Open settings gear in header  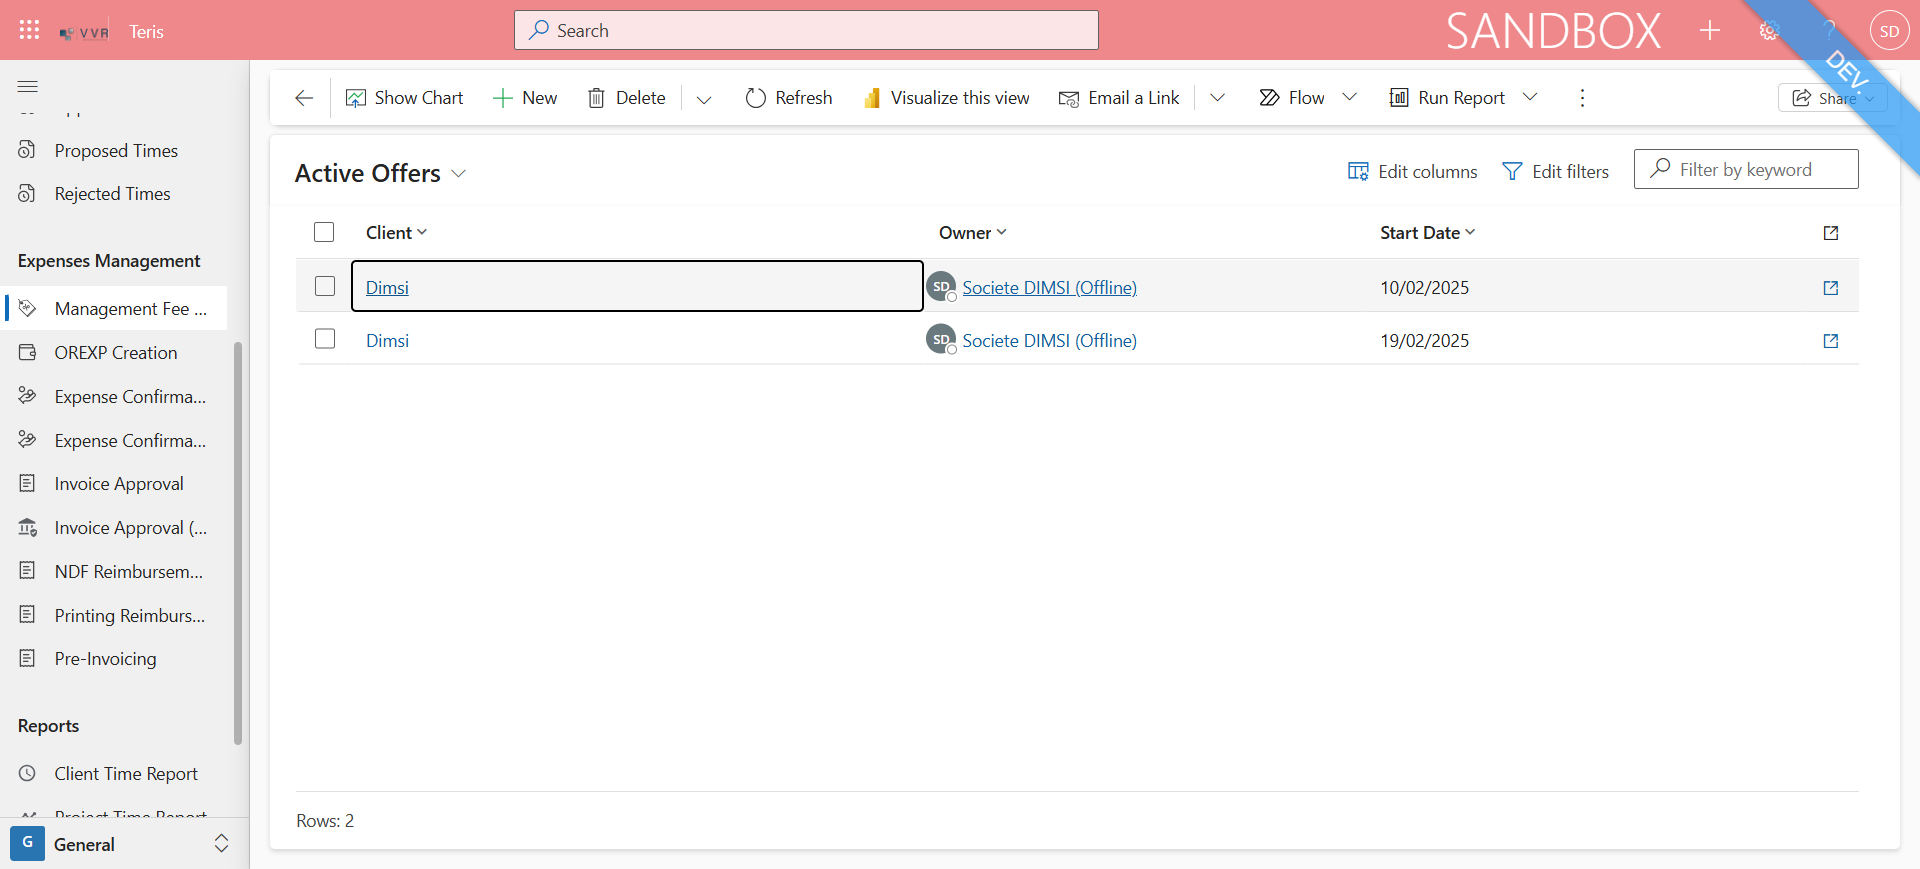coord(1769,30)
